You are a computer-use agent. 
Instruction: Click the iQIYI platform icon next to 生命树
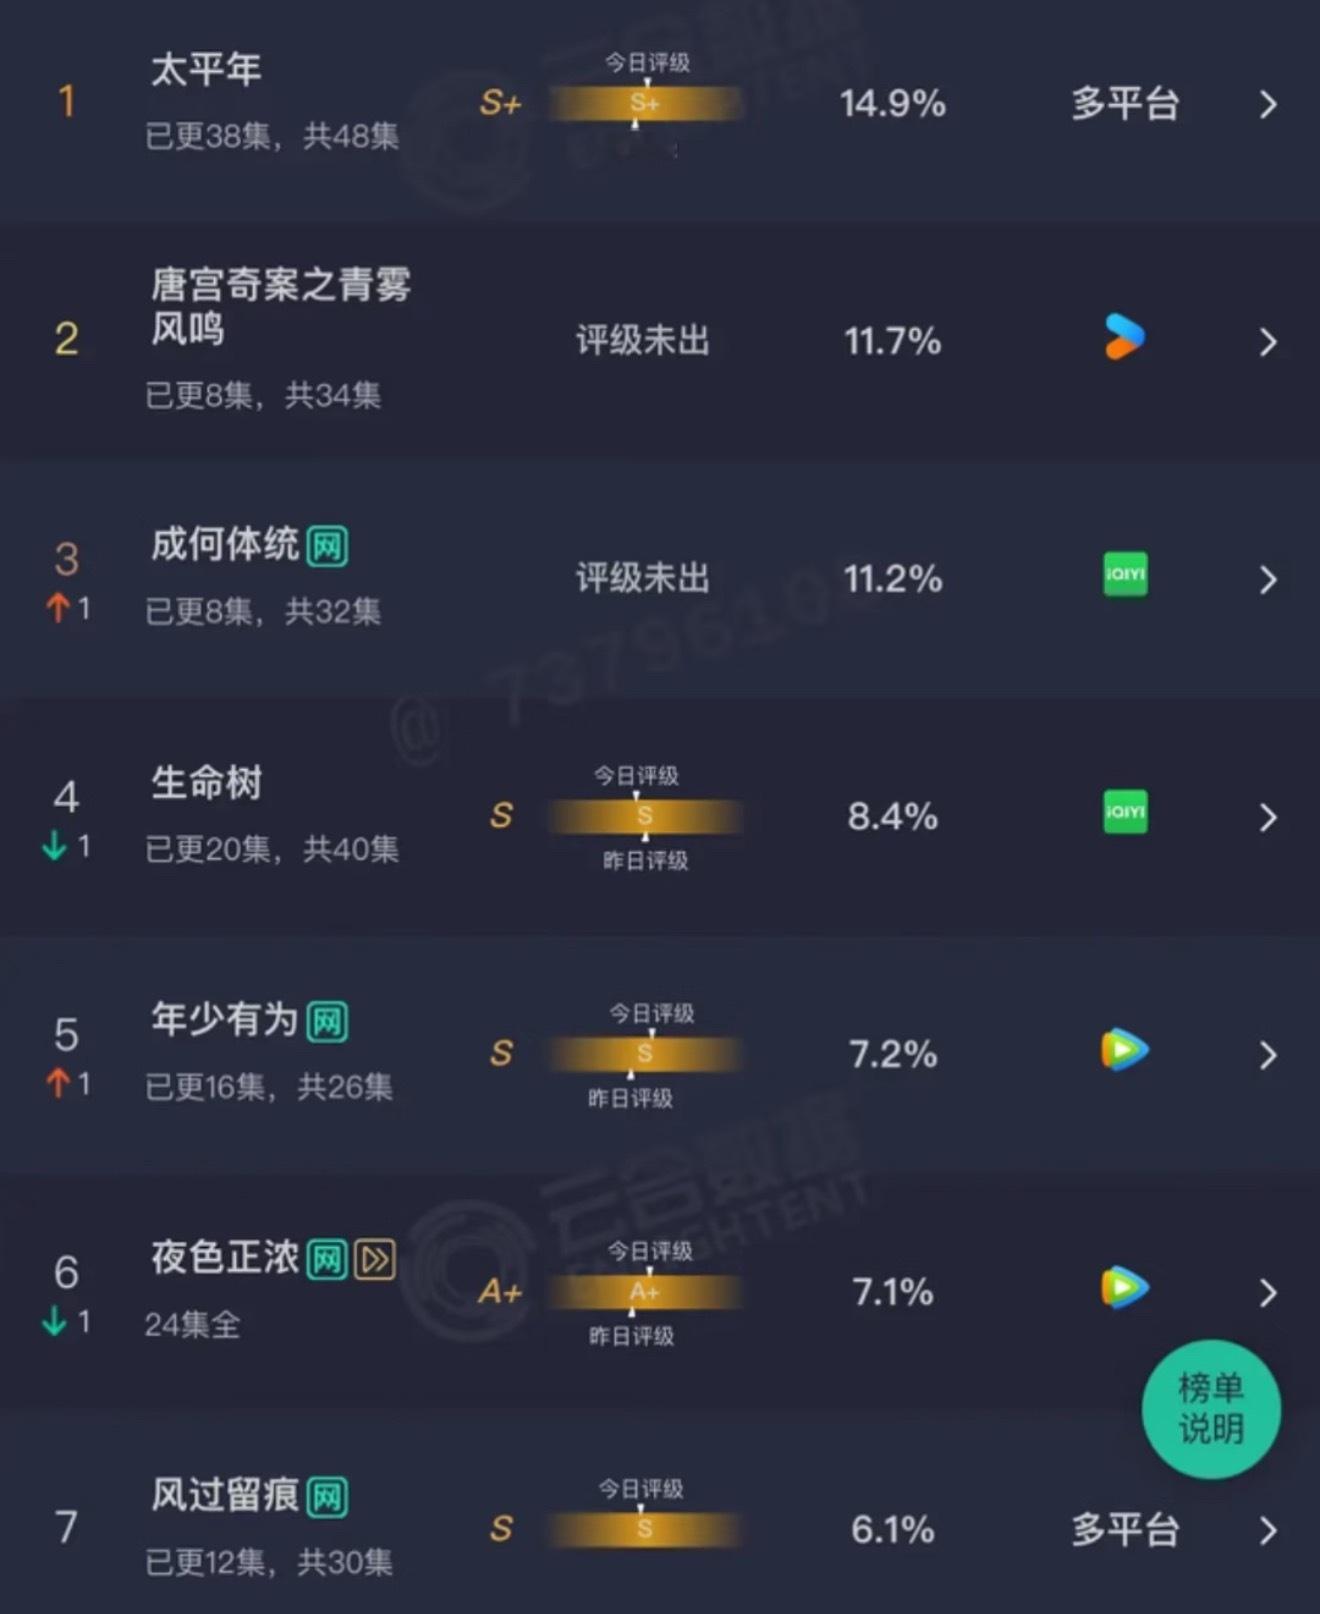pyautogui.click(x=1124, y=813)
